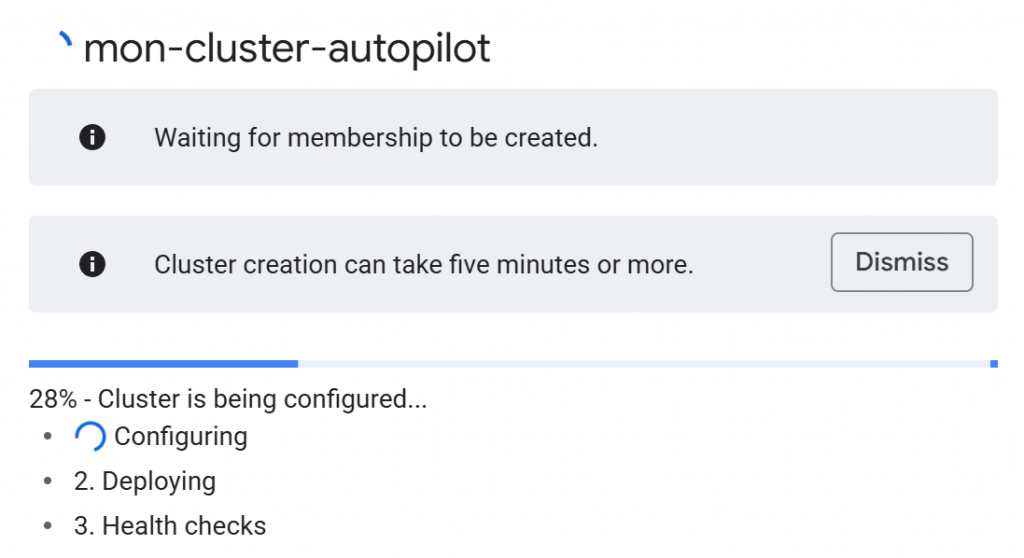Viewport: 1024px width, 558px height.
Task: Click the loading spinner beside the cluster title
Action: point(66,42)
